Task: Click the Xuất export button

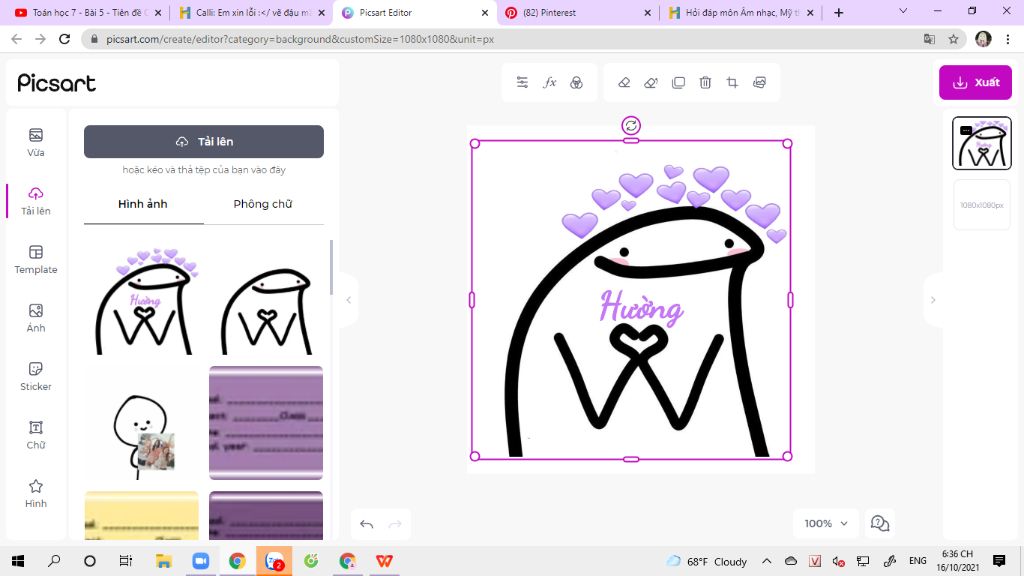Action: (x=976, y=82)
